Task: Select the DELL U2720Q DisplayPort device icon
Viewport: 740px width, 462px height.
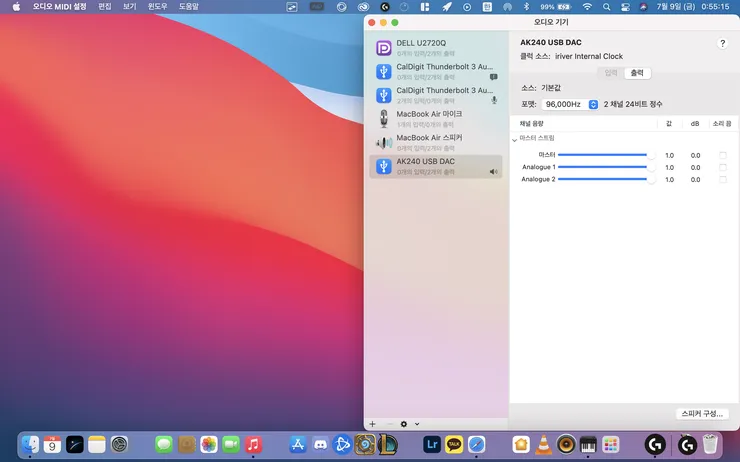Action: point(384,48)
